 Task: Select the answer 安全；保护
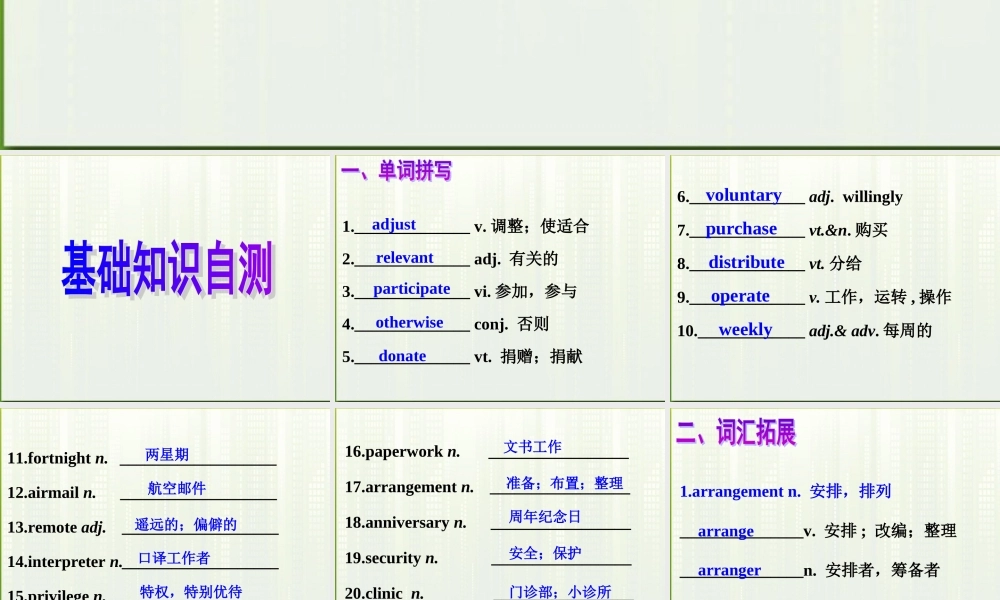(x=545, y=553)
